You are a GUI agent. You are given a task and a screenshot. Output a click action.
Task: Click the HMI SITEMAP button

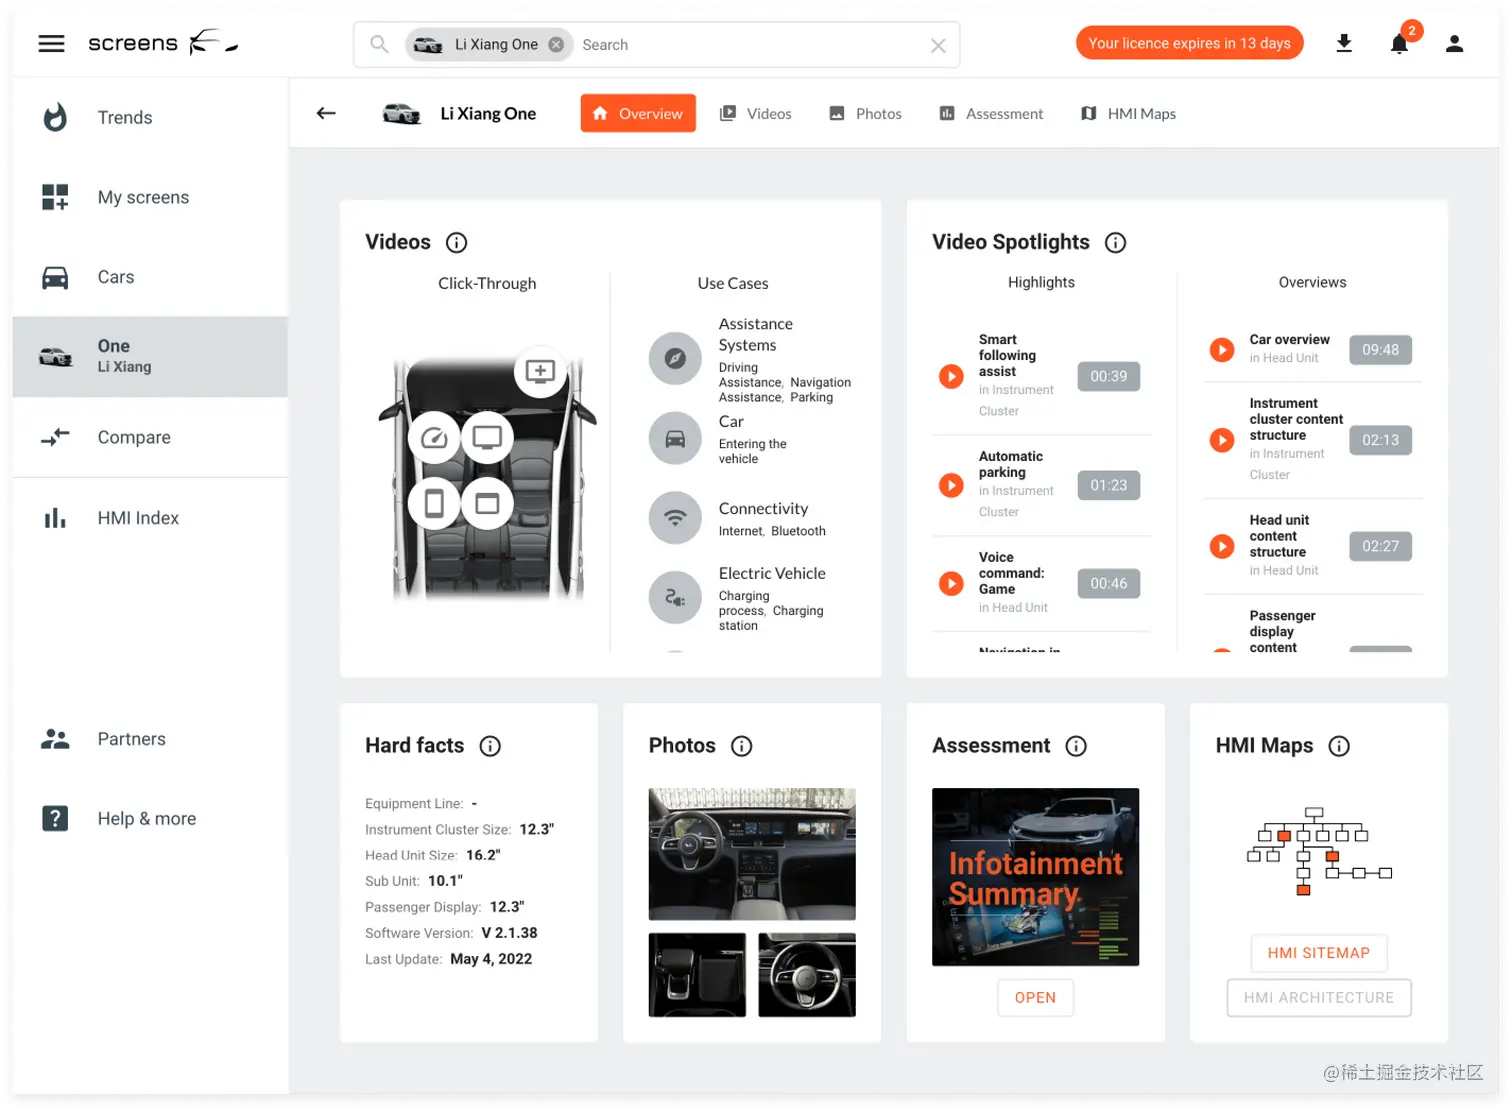(x=1318, y=953)
